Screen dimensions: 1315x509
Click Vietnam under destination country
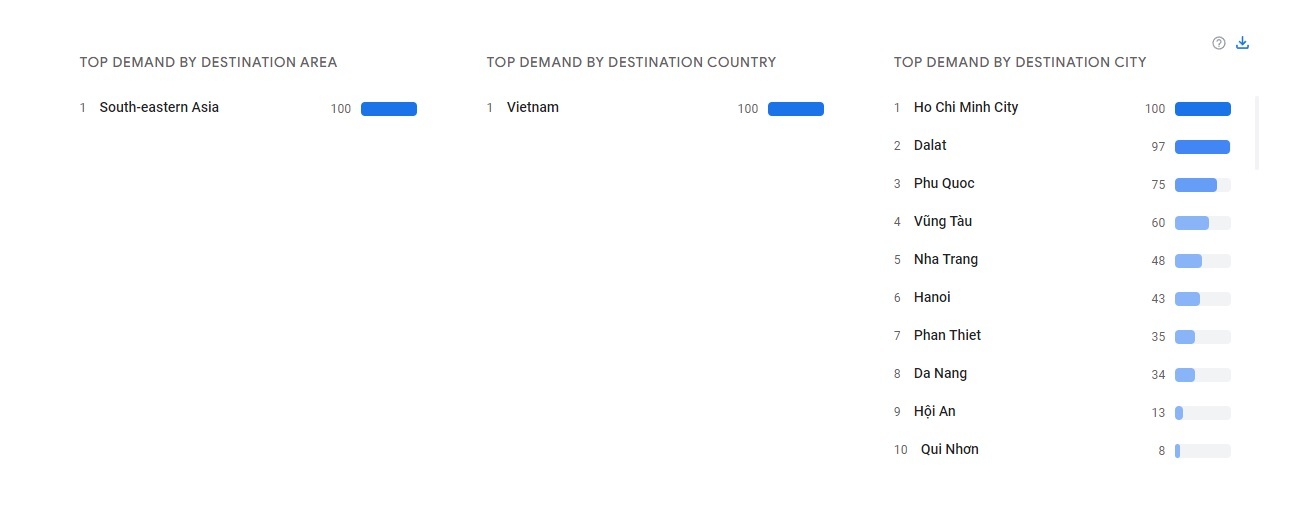point(532,108)
